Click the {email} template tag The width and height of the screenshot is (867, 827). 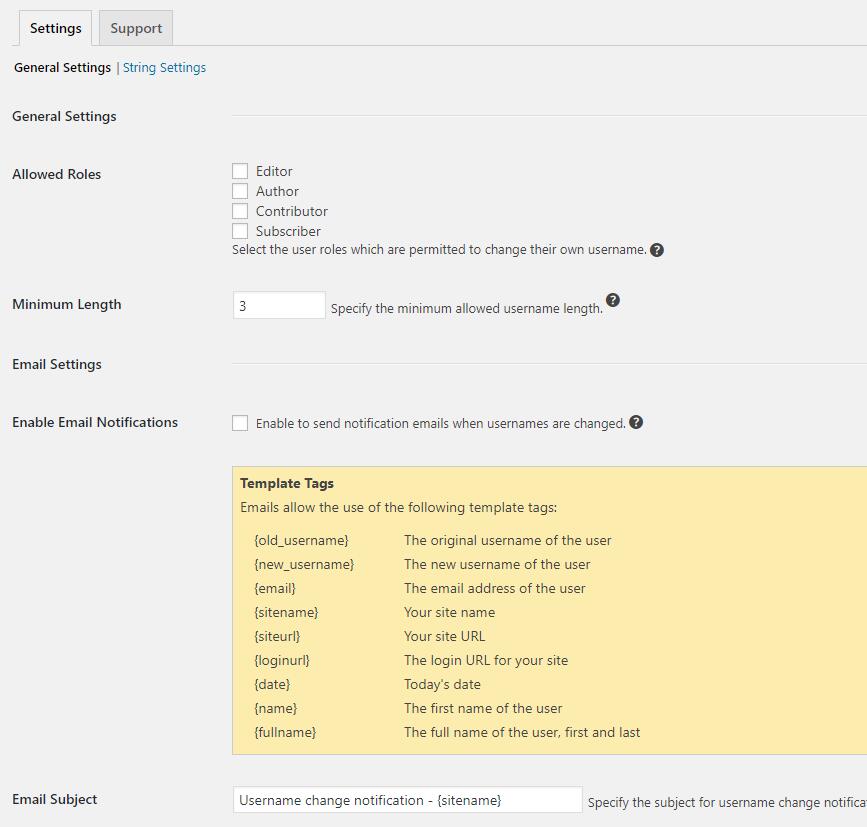click(x=275, y=588)
